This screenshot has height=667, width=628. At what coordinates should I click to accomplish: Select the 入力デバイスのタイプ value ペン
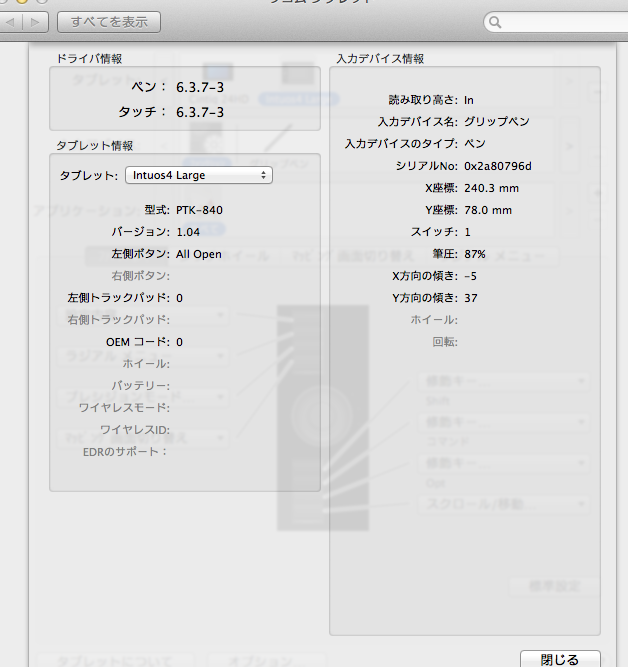click(x=474, y=144)
